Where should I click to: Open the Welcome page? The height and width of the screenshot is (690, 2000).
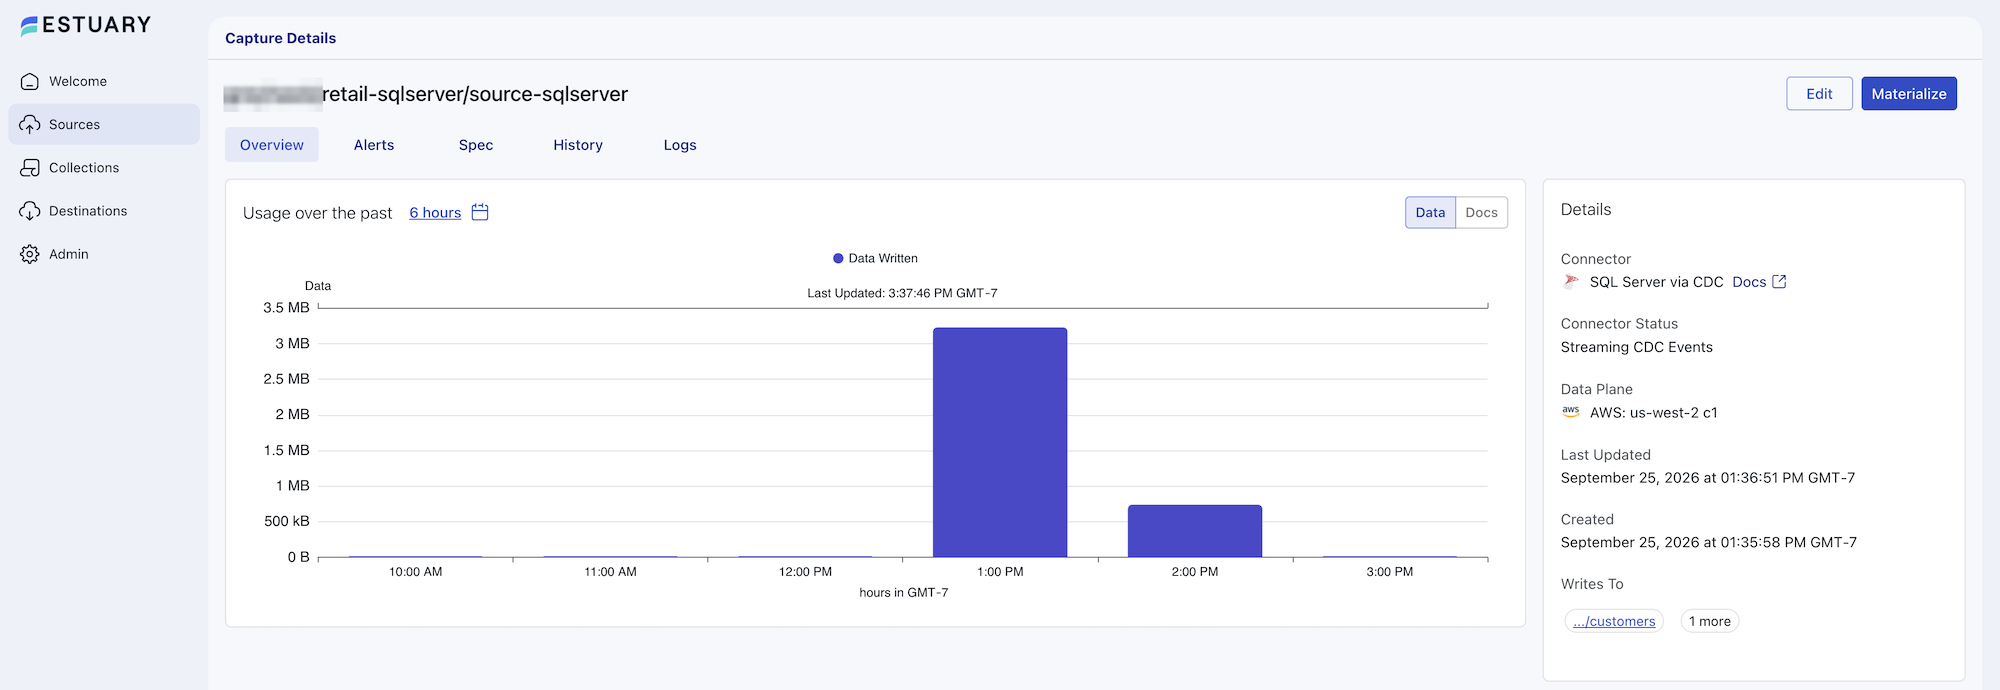pyautogui.click(x=104, y=82)
